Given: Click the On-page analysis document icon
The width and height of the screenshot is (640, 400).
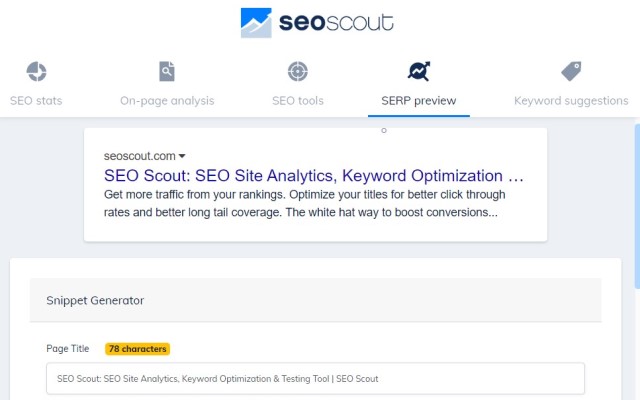Looking at the screenshot, I should pos(167,72).
